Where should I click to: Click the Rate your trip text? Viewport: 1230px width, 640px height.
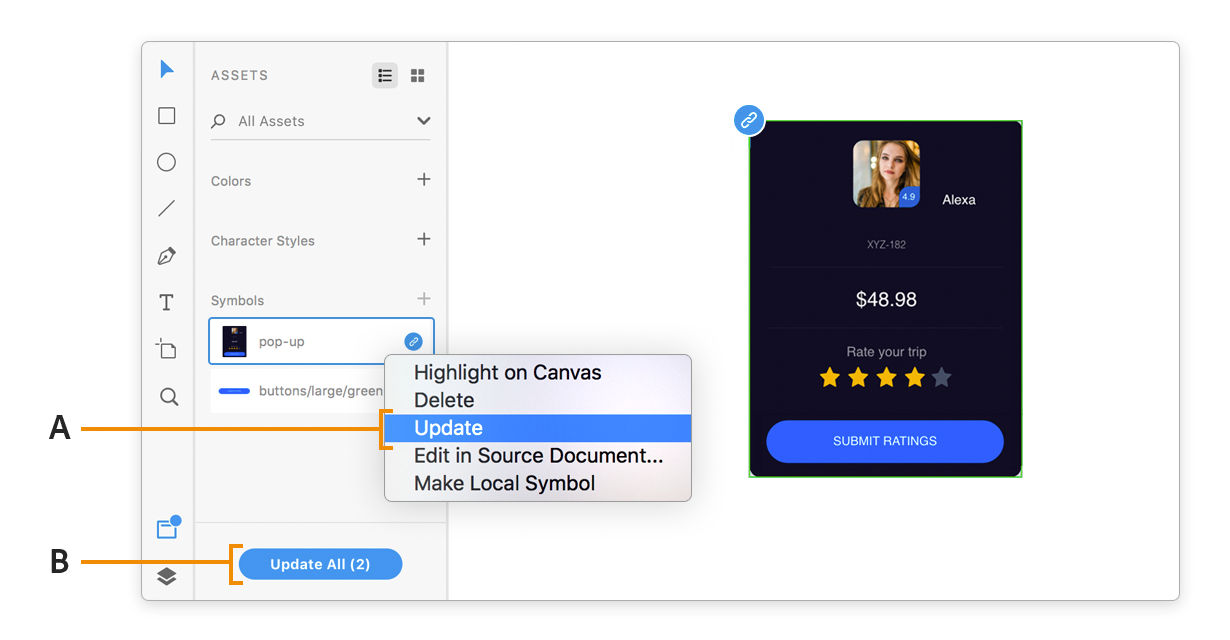[x=886, y=352]
